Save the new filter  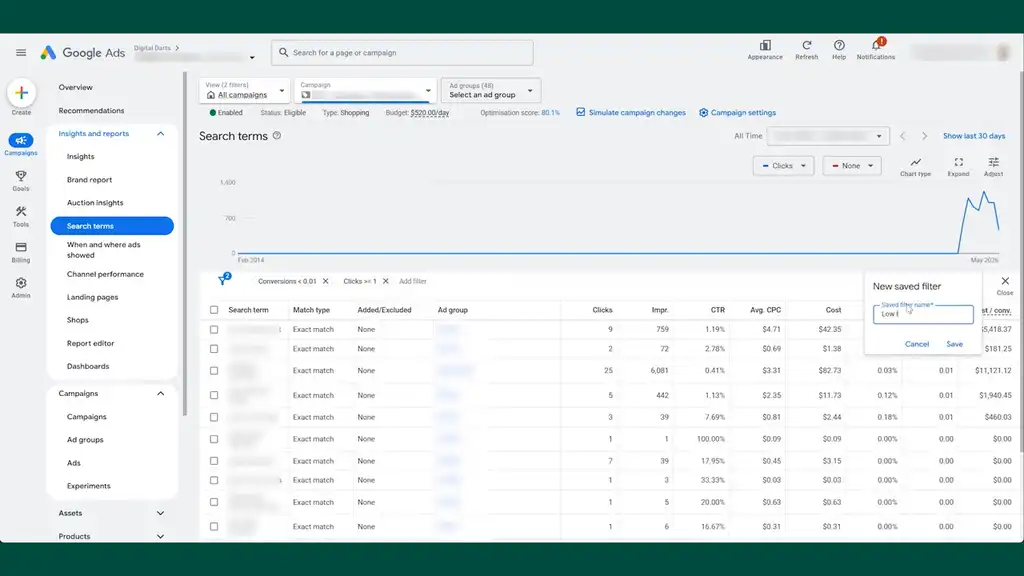(954, 344)
